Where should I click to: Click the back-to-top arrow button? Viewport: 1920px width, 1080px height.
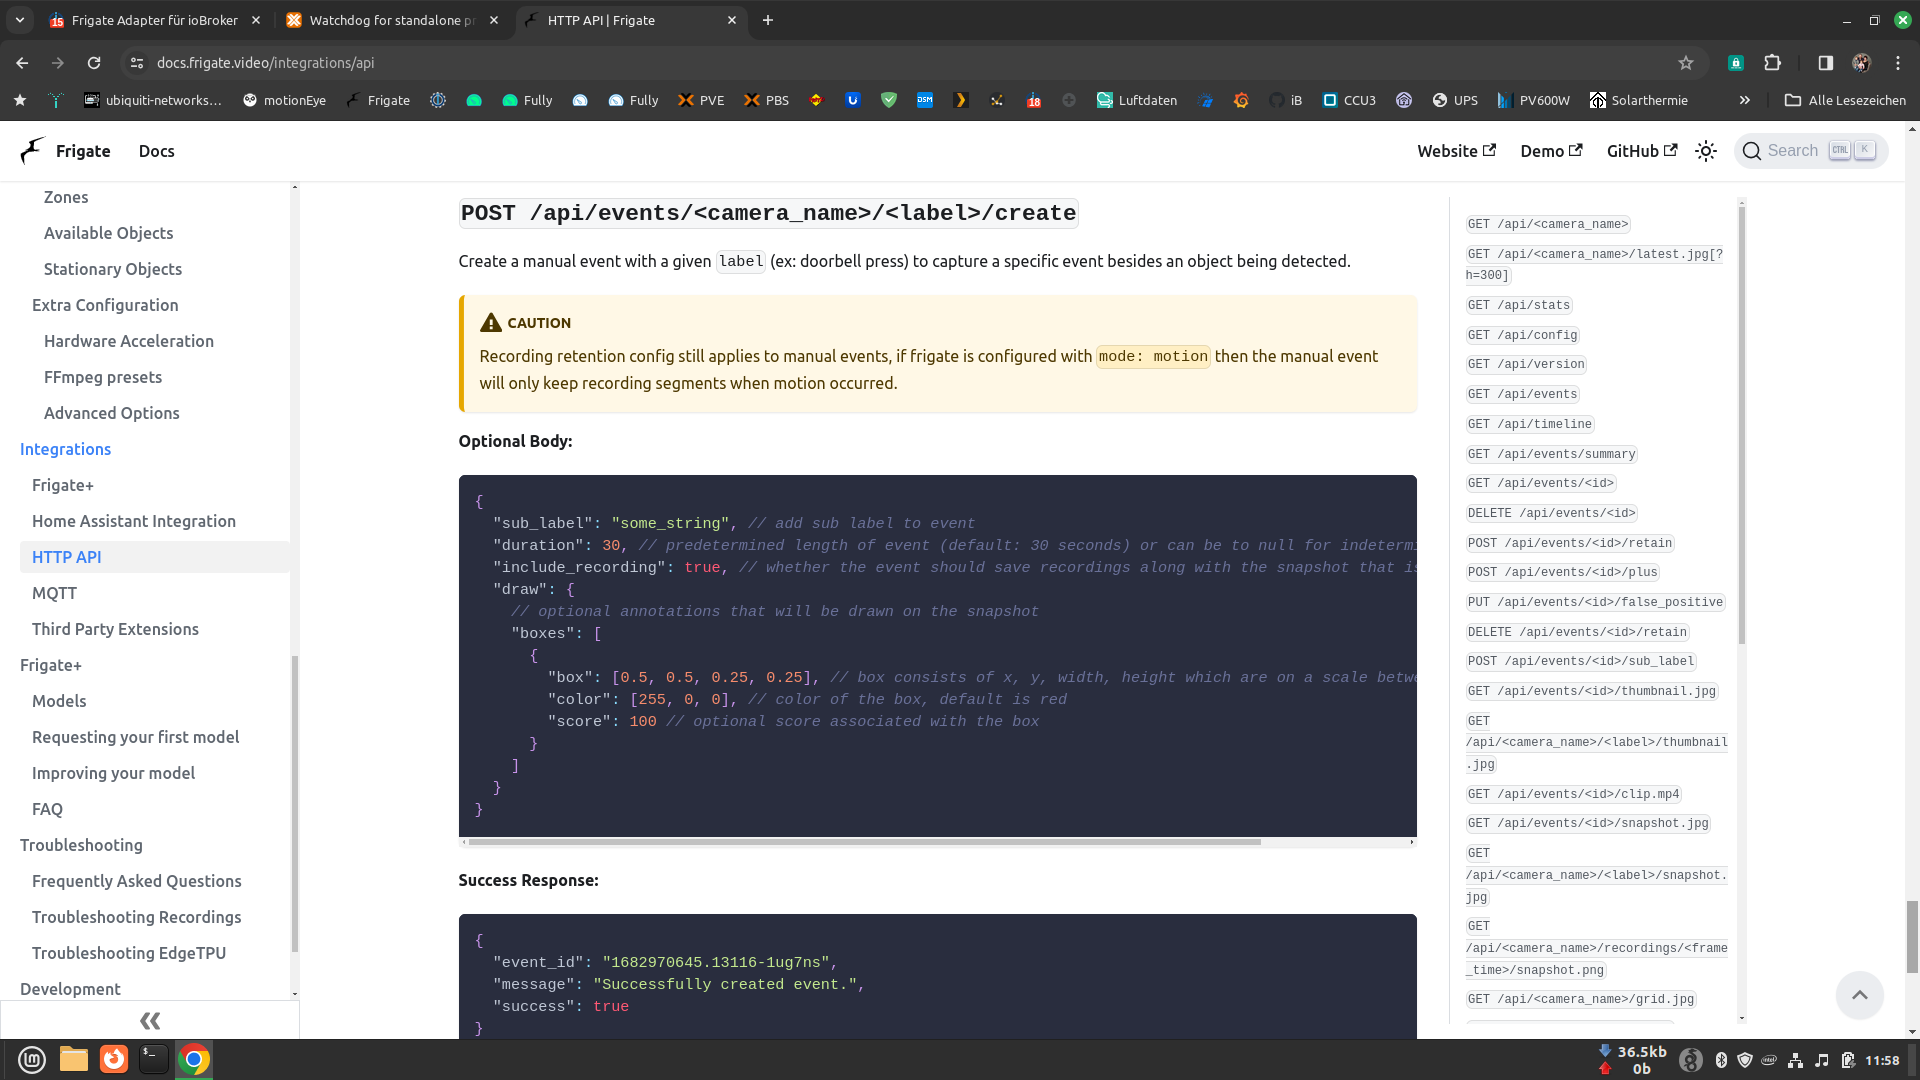(1859, 995)
